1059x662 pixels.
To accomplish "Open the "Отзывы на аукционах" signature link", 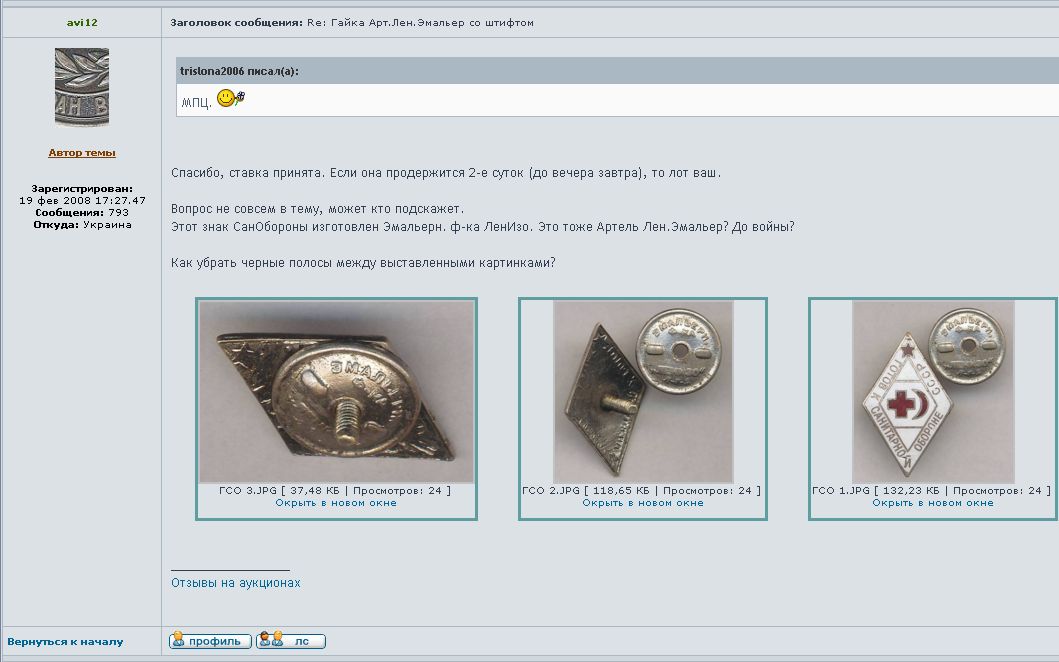I will click(235, 583).
